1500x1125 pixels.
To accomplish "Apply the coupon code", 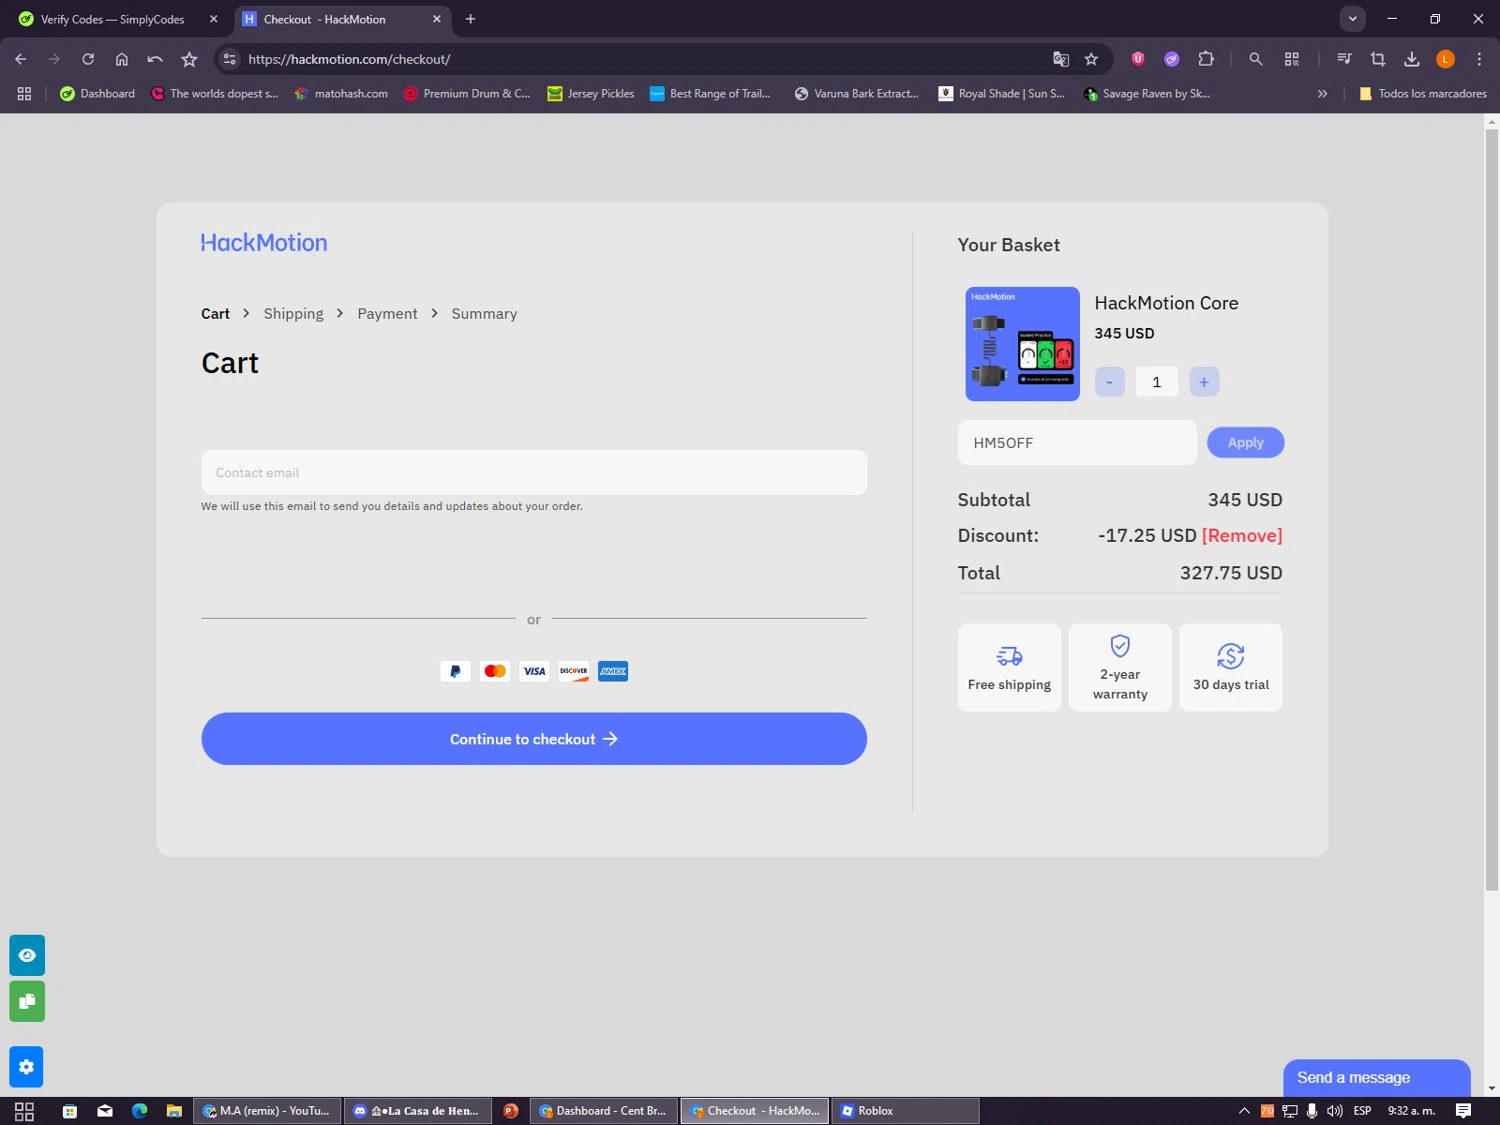I will click(1245, 442).
